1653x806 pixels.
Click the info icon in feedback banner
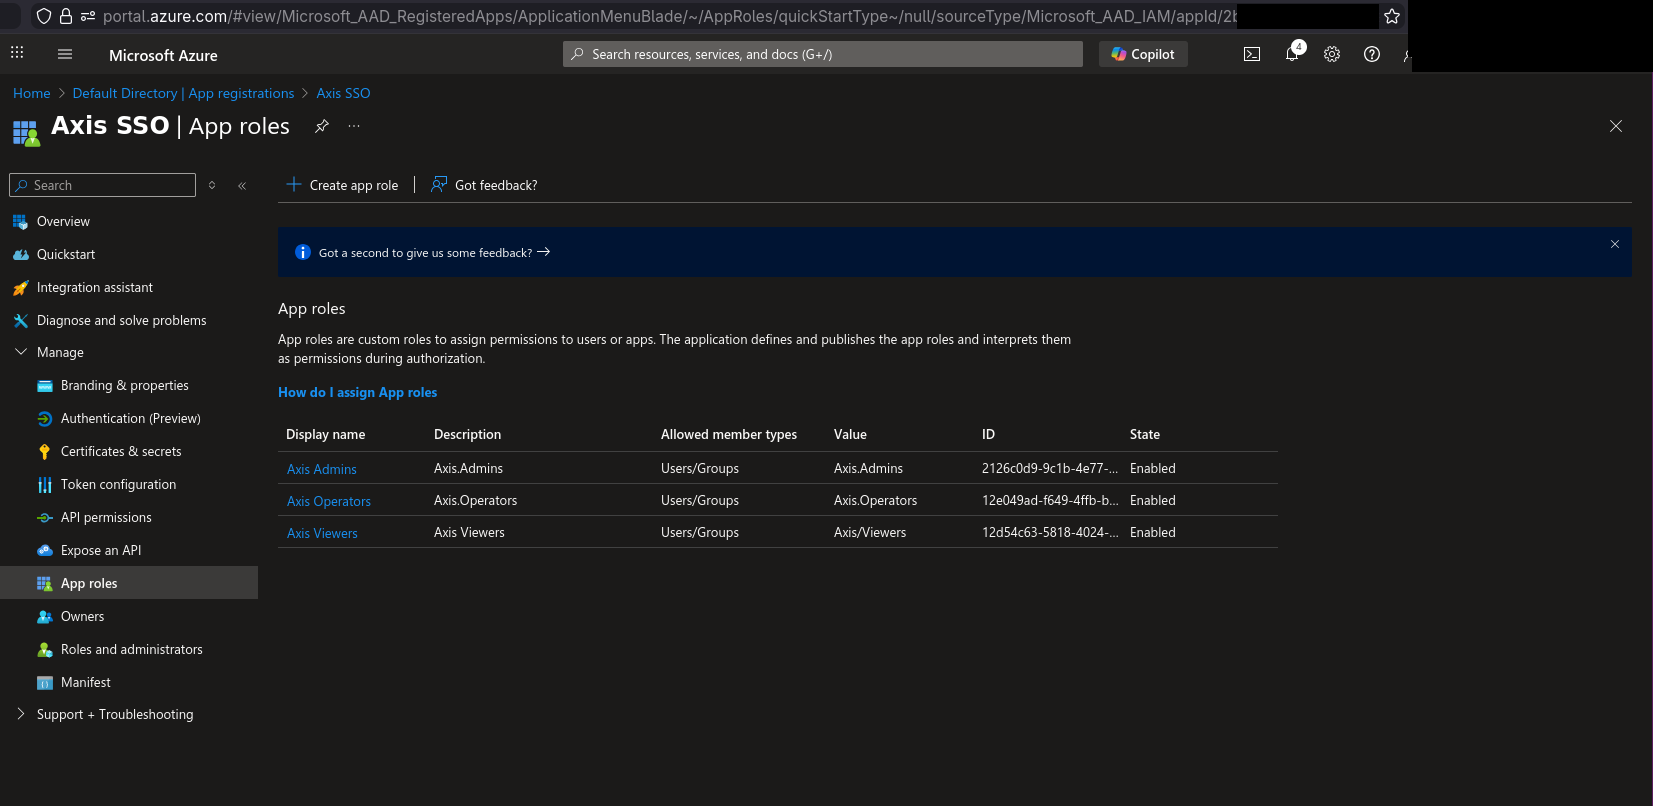(x=303, y=252)
